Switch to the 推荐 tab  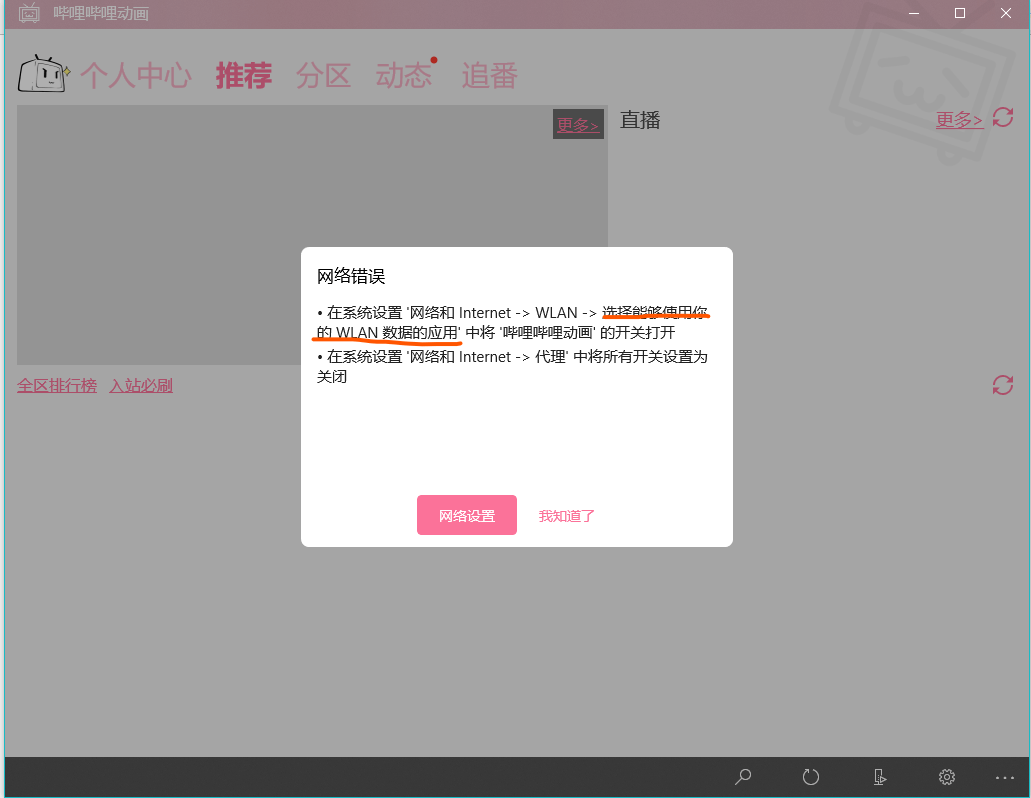point(243,76)
